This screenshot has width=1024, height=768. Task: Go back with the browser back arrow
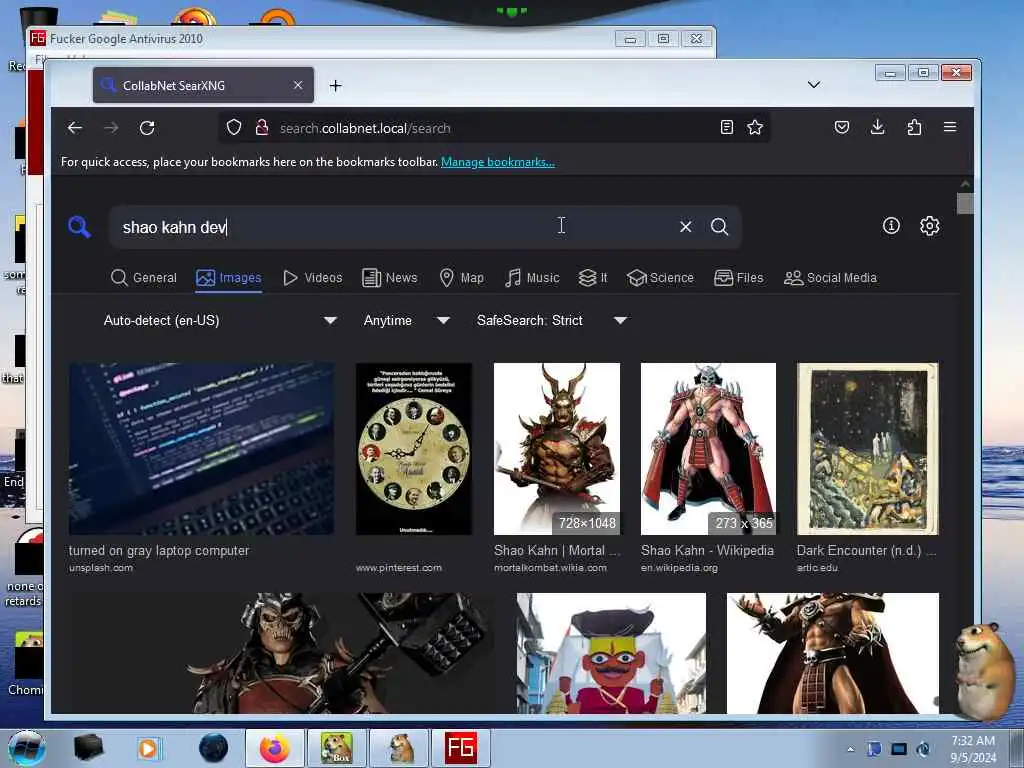(x=75, y=128)
